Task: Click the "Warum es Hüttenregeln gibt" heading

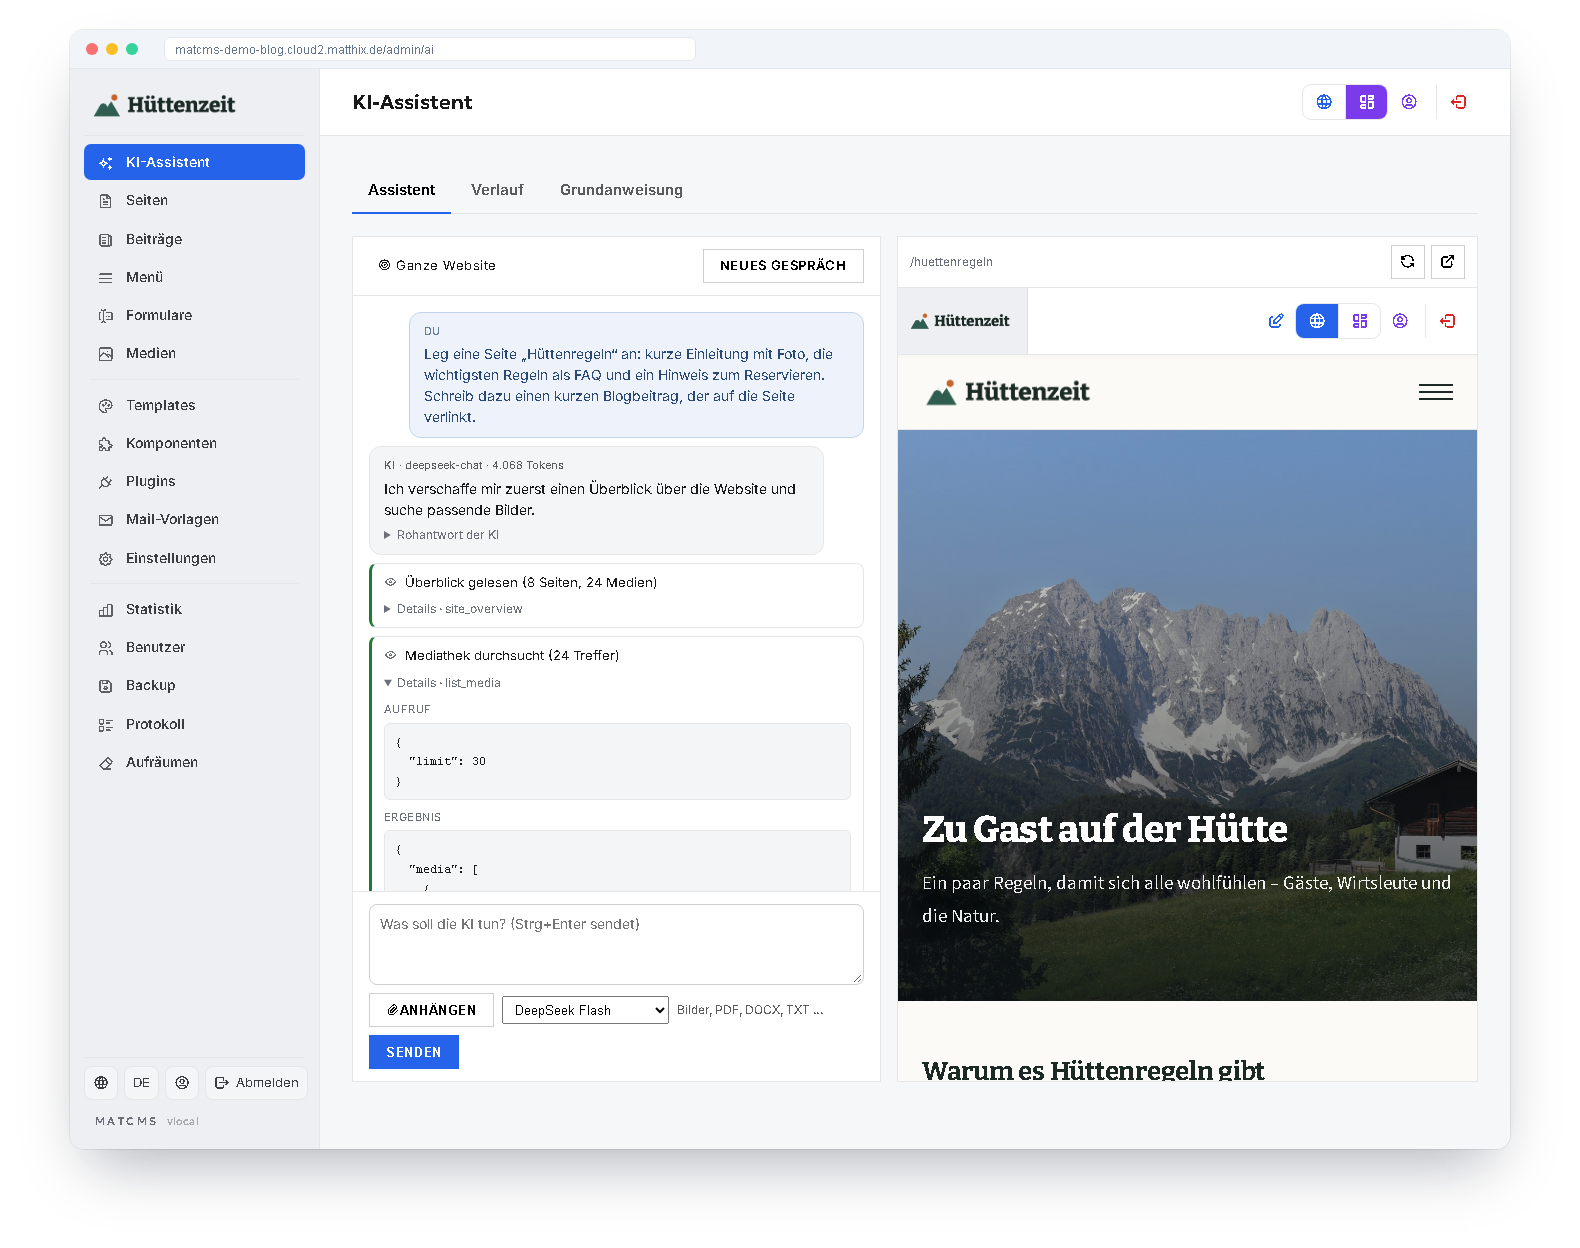Action: (x=1093, y=1071)
